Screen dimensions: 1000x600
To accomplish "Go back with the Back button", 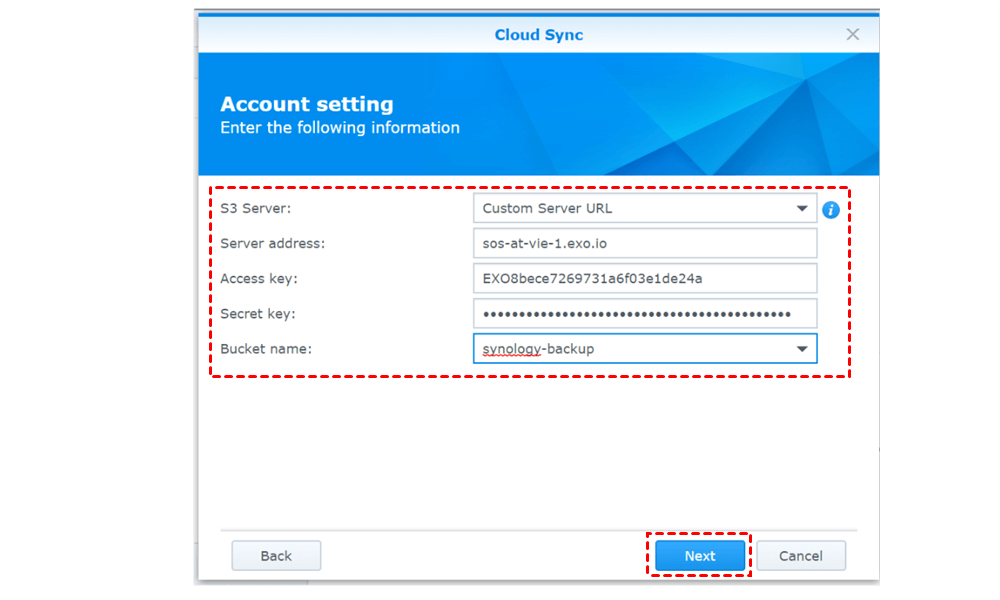I will [276, 556].
